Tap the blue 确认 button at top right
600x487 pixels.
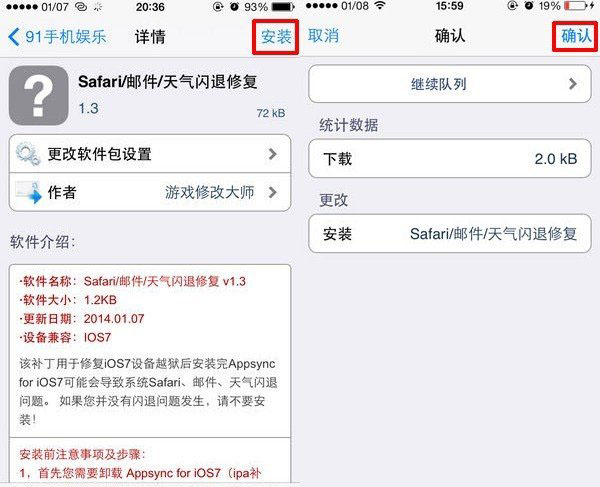click(x=576, y=36)
